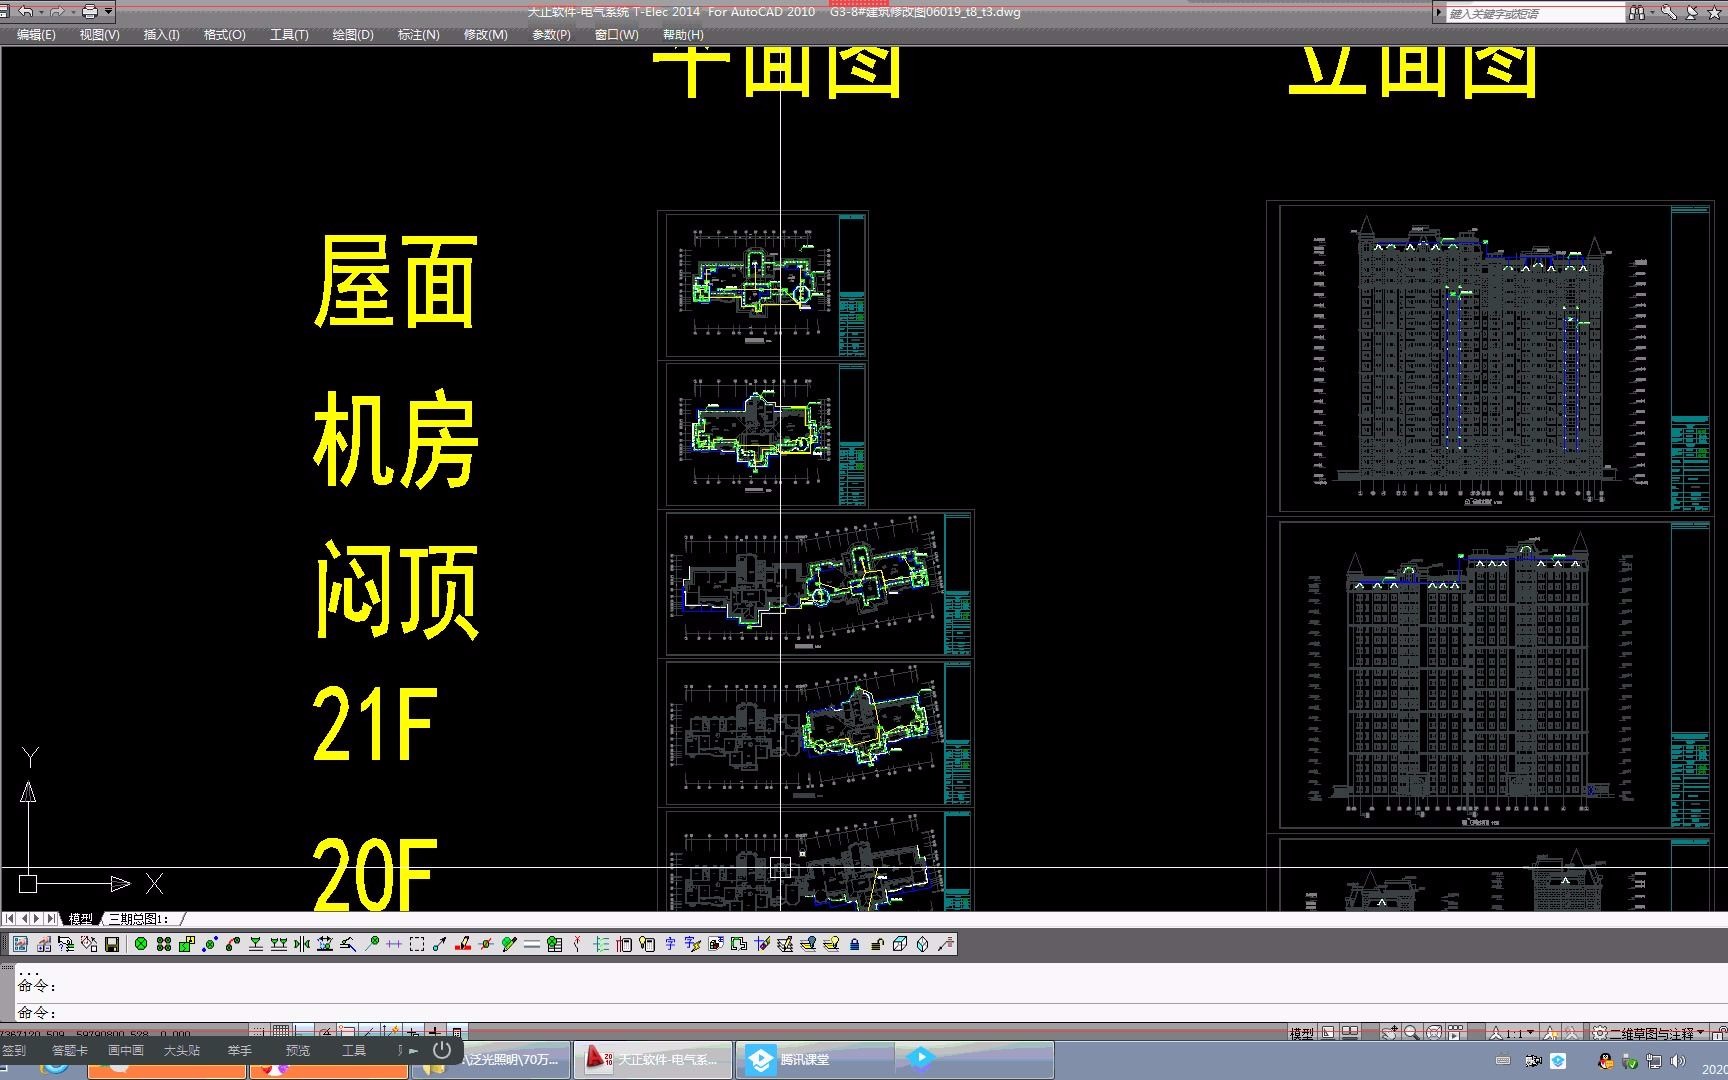This screenshot has height=1080, width=1728.
Task: Toggle the viewport lock icon at bottom right
Action: pyautogui.click(x=1722, y=1032)
